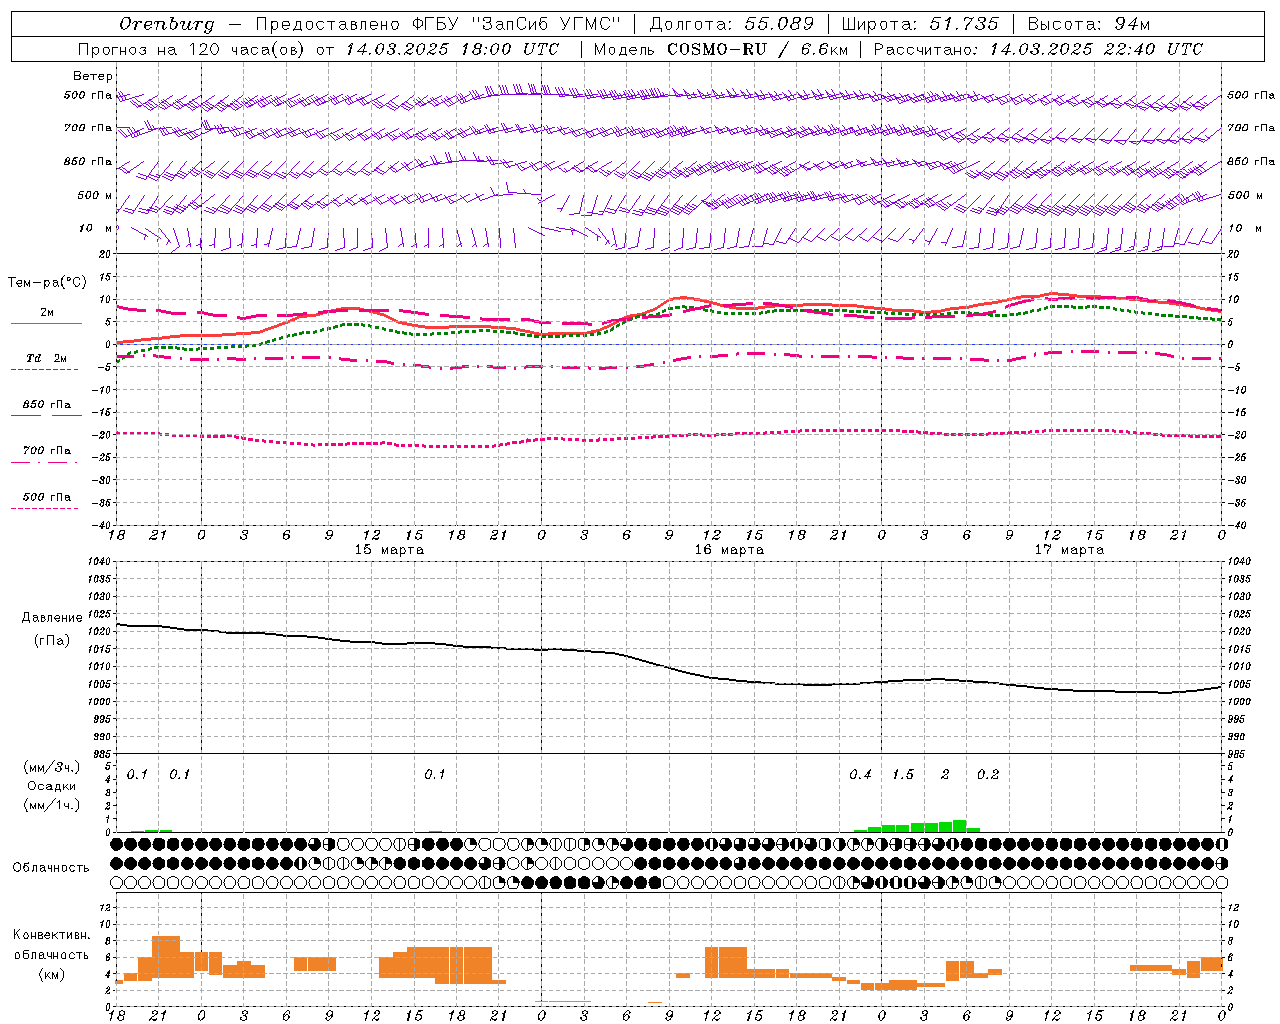The height and width of the screenshot is (1024, 1280).
Task: Click the '1.5' precipitation amount
Action: pyautogui.click(x=903, y=775)
